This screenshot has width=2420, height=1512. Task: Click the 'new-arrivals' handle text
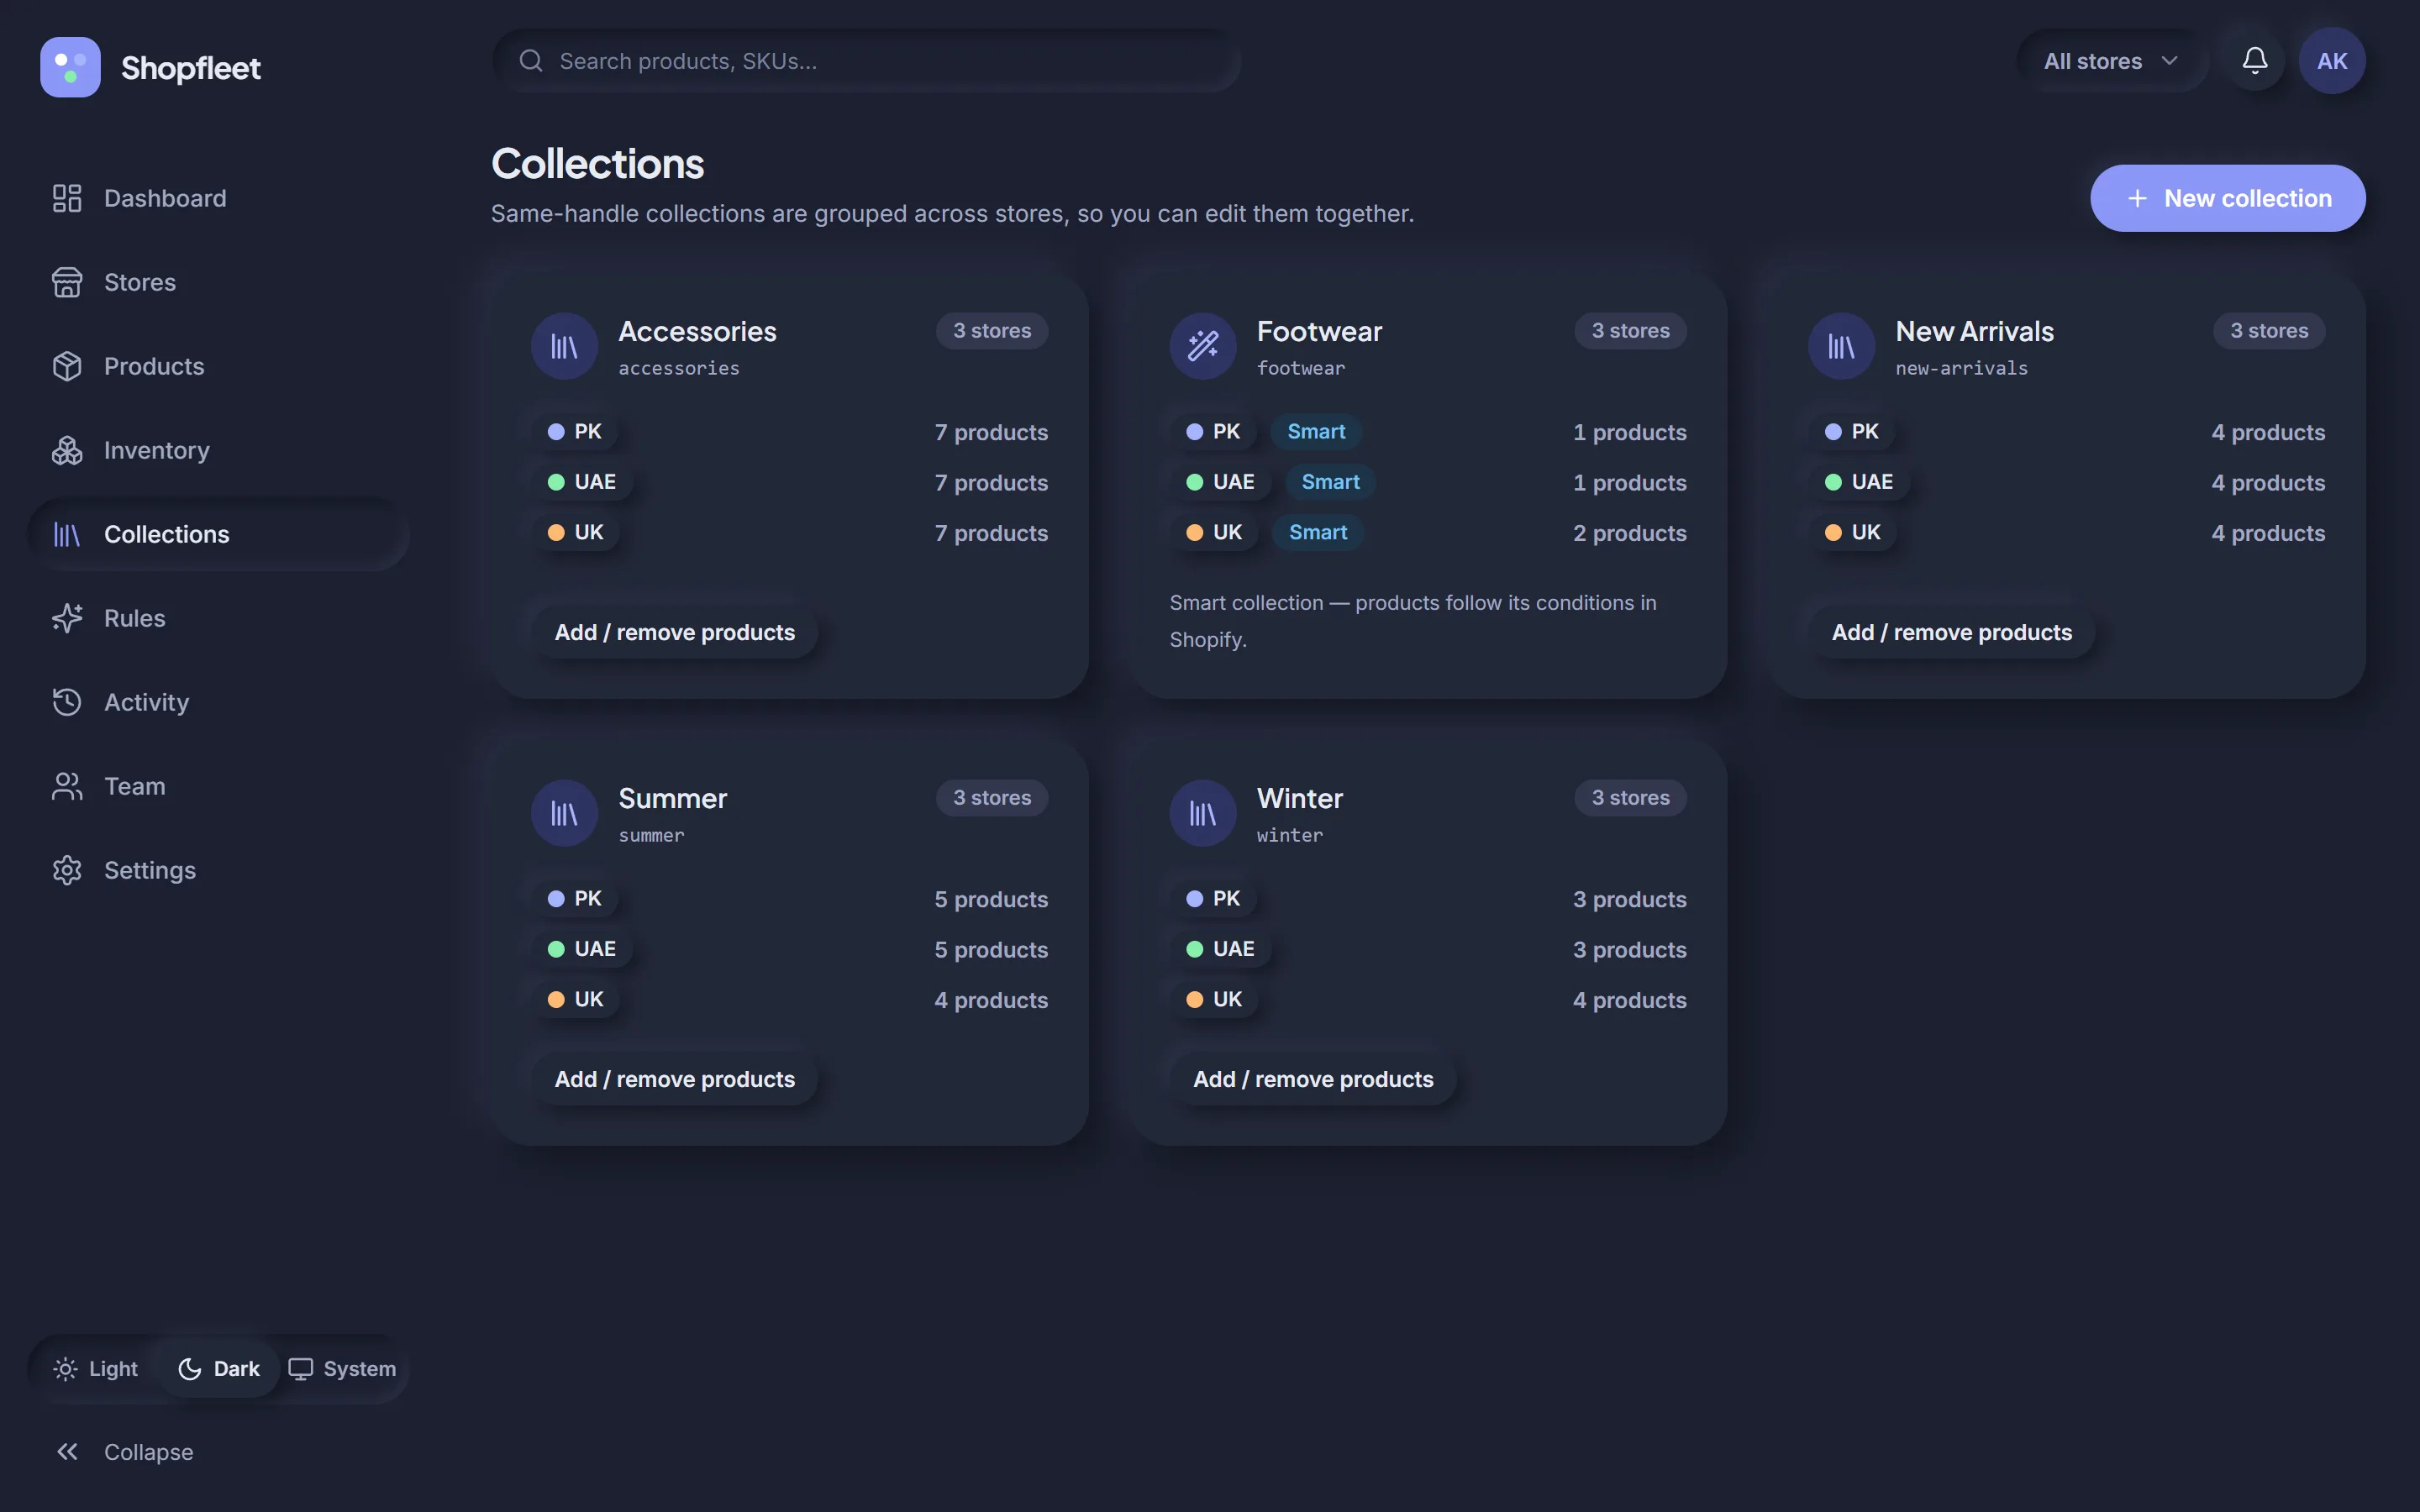click(1961, 368)
